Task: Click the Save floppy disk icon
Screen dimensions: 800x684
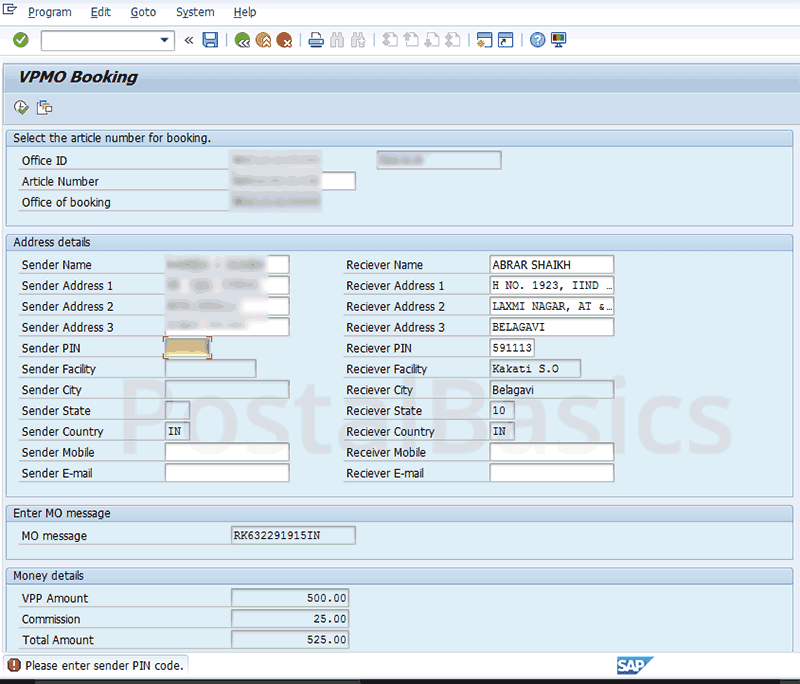Action: click(210, 40)
